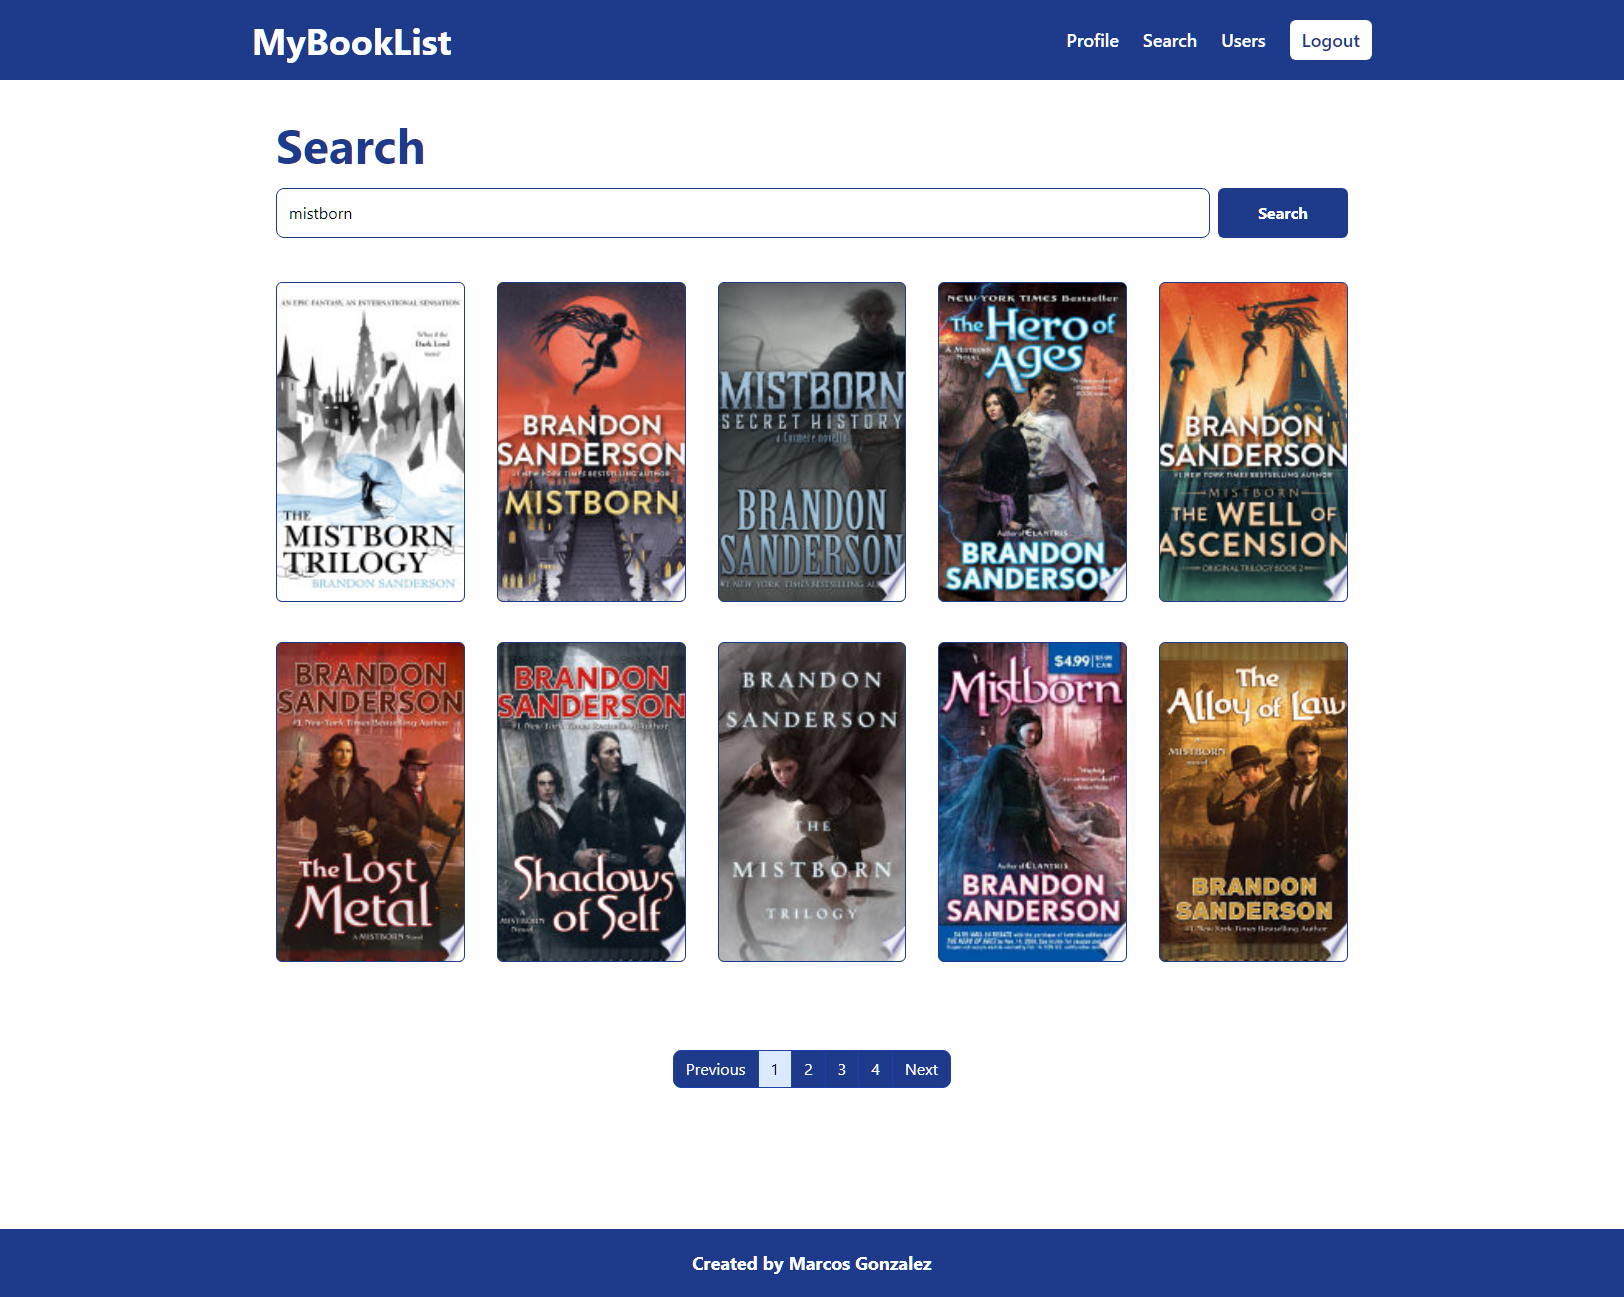
Task: Jump to results page 2
Action: (x=808, y=1069)
